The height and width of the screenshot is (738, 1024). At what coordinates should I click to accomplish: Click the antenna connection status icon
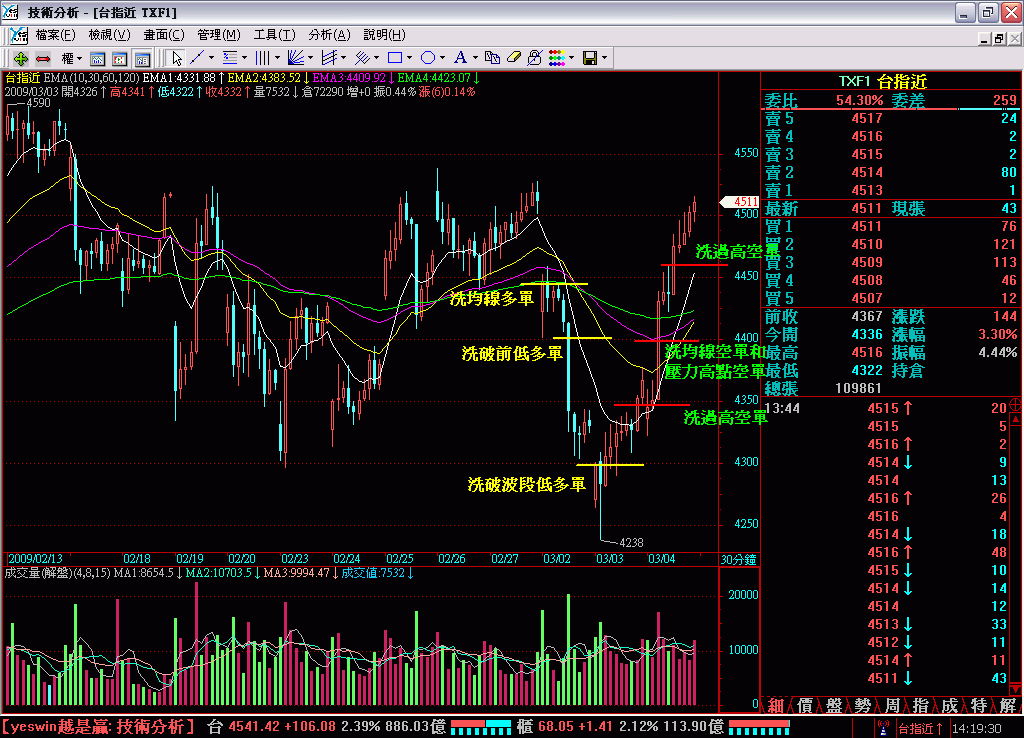[884, 728]
